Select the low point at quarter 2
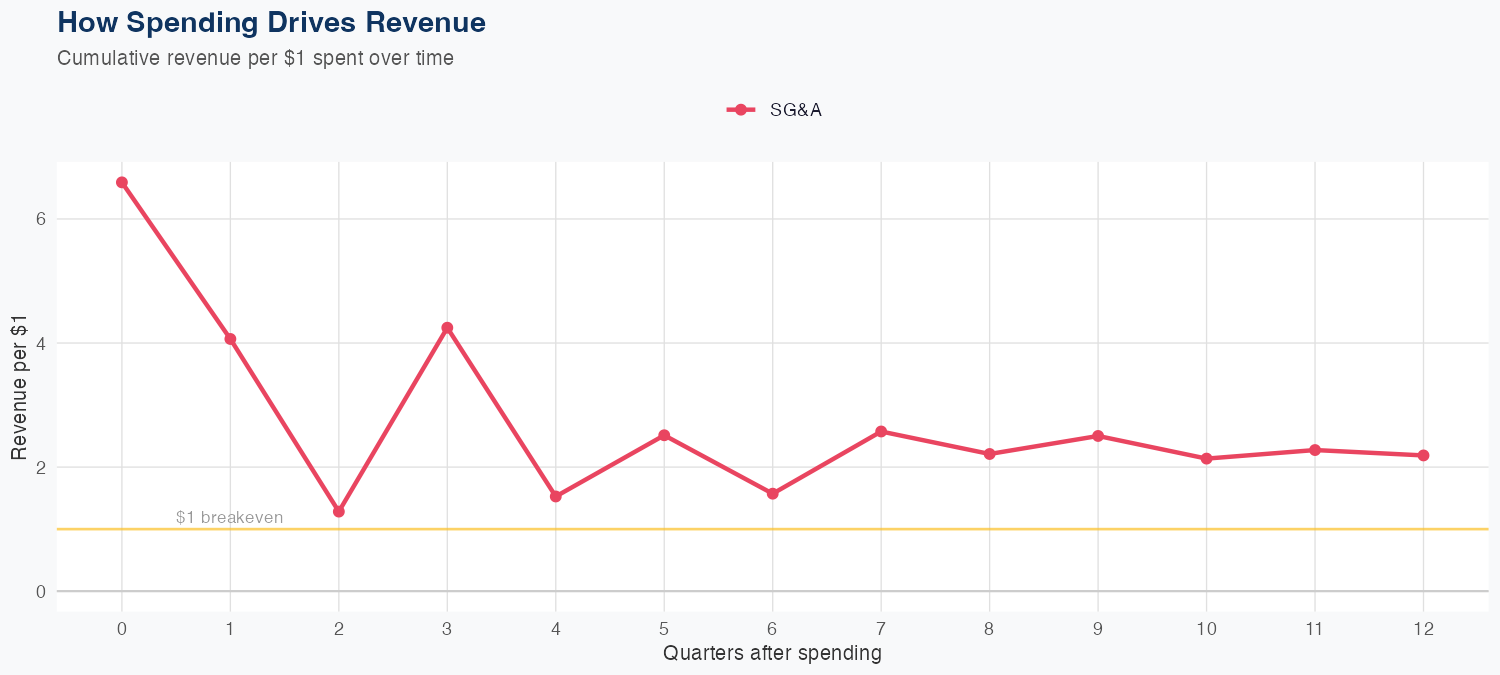 [339, 511]
